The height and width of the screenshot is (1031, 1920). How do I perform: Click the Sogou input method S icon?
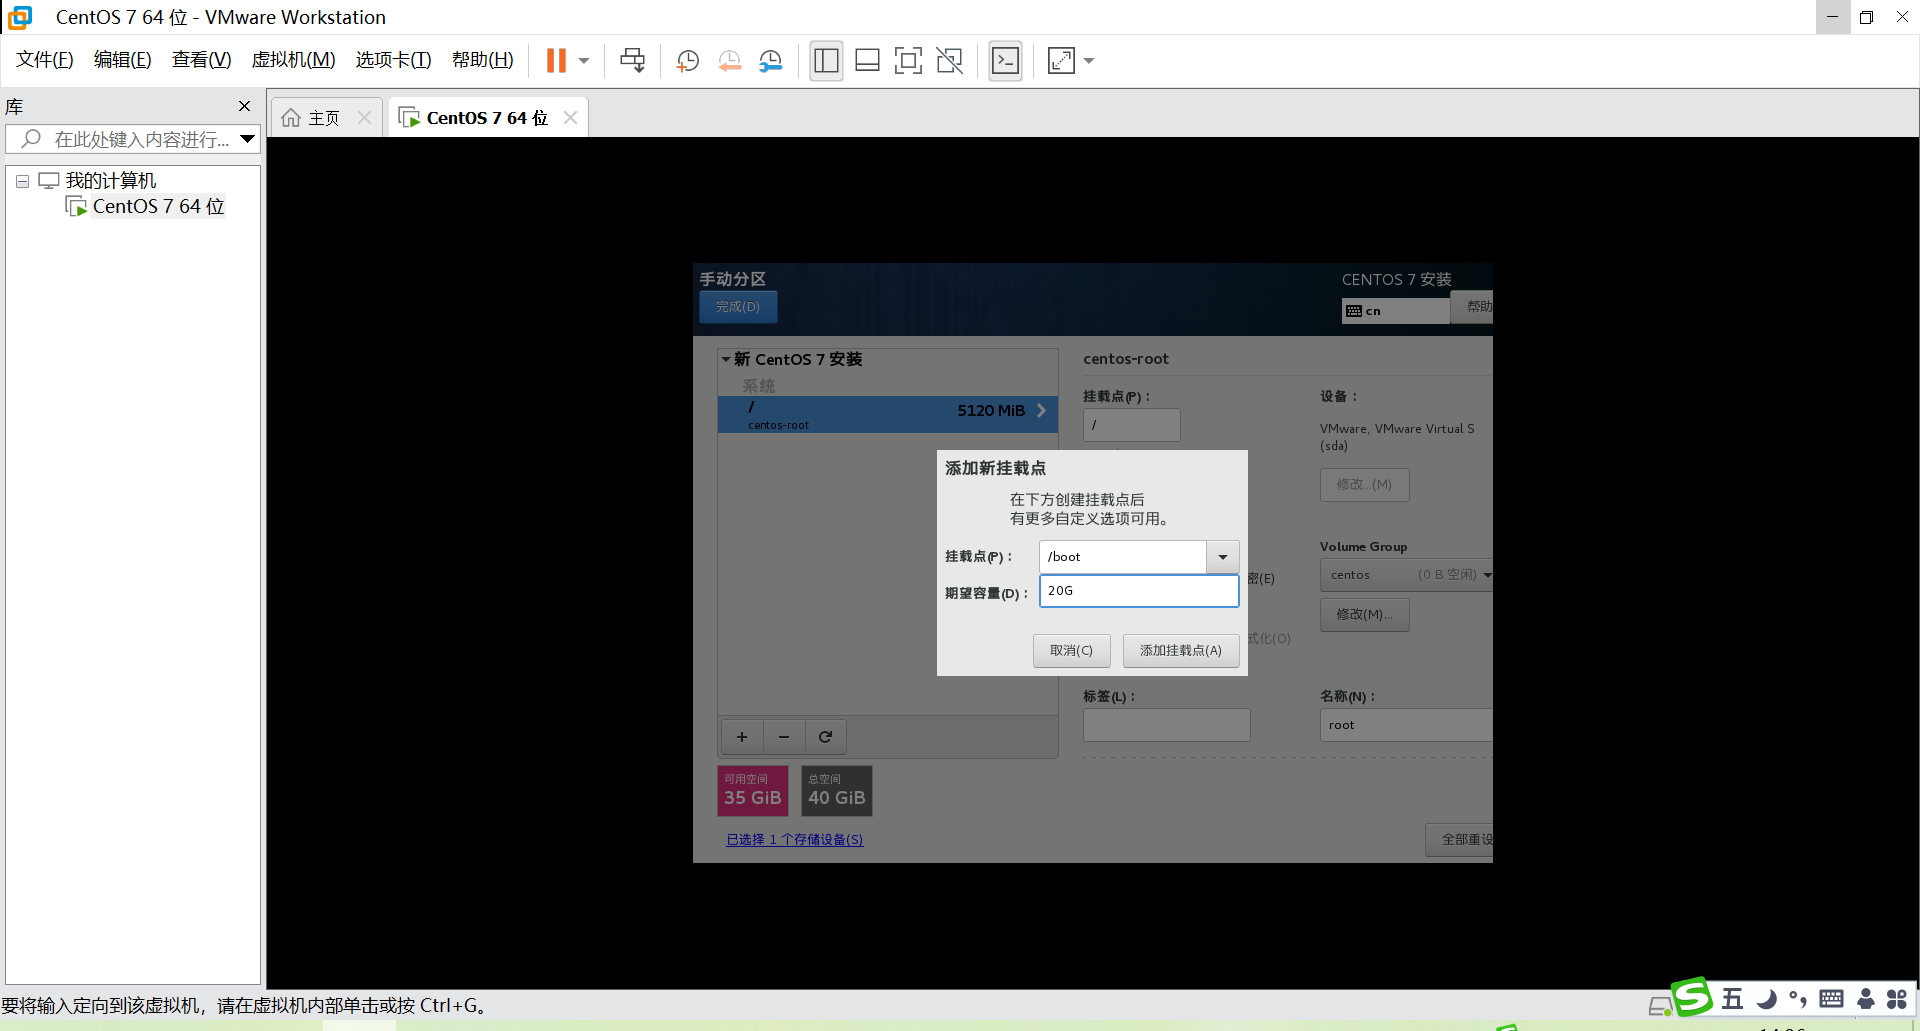(1692, 997)
